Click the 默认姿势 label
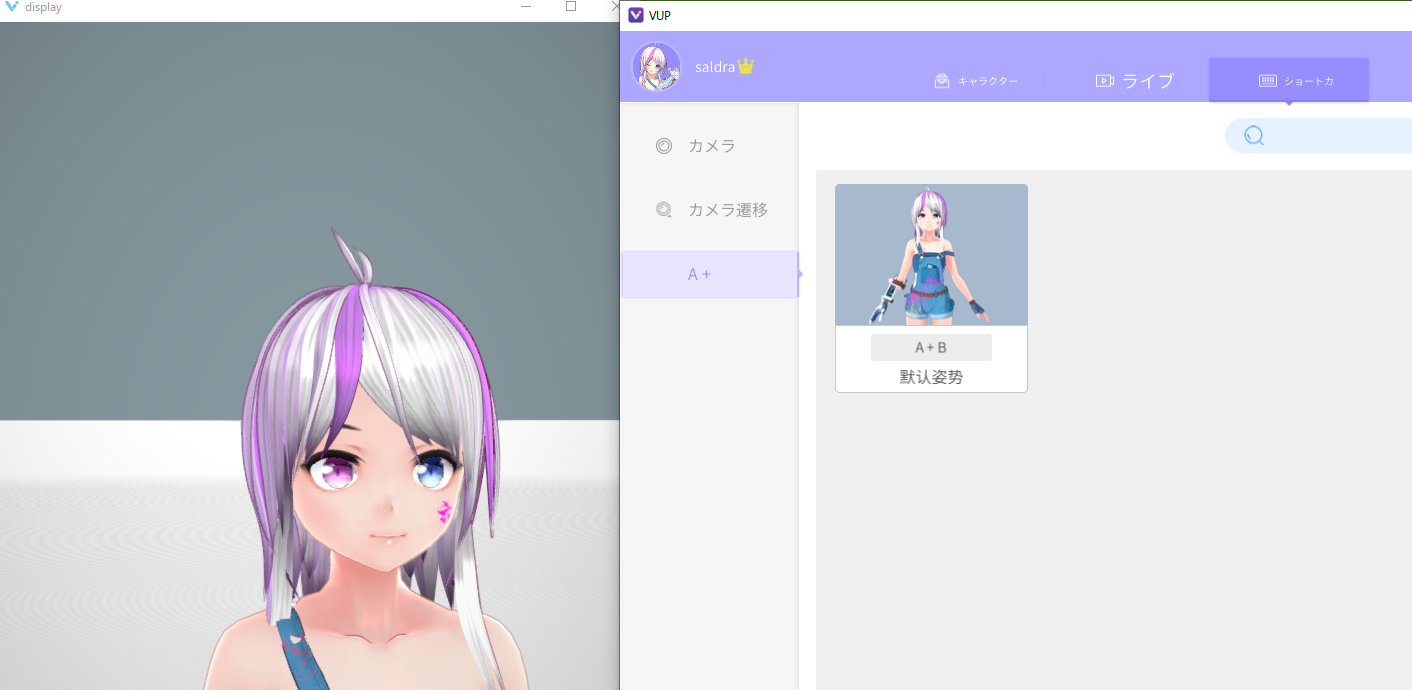 (931, 378)
